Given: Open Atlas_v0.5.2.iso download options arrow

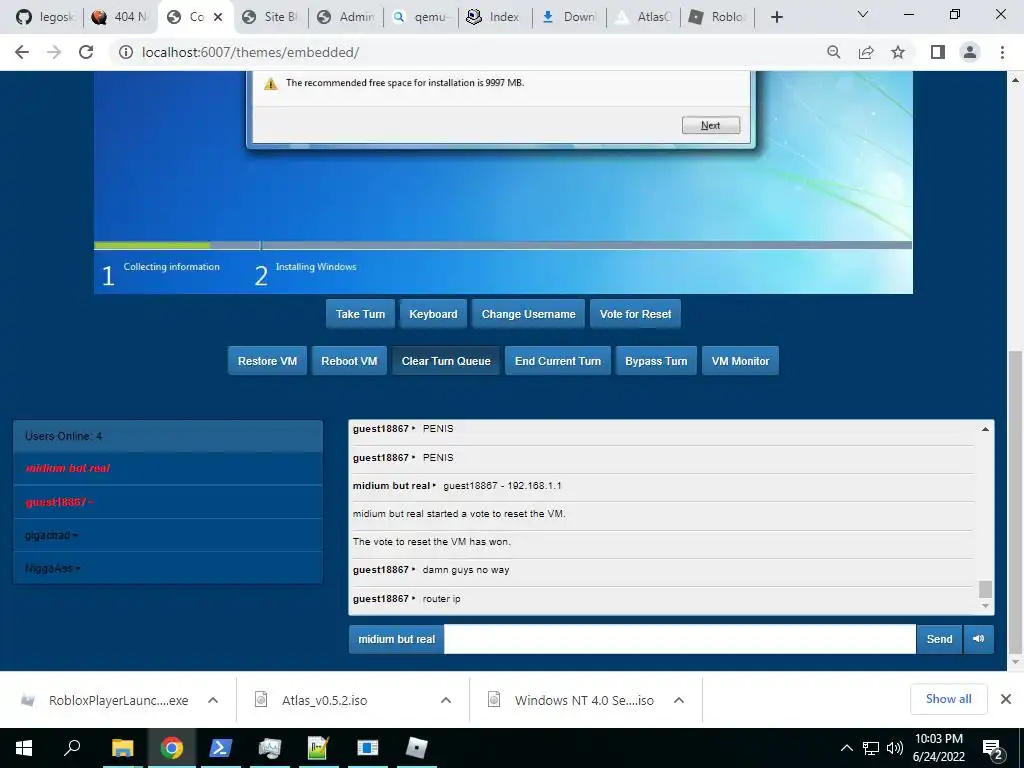Looking at the screenshot, I should pos(446,700).
